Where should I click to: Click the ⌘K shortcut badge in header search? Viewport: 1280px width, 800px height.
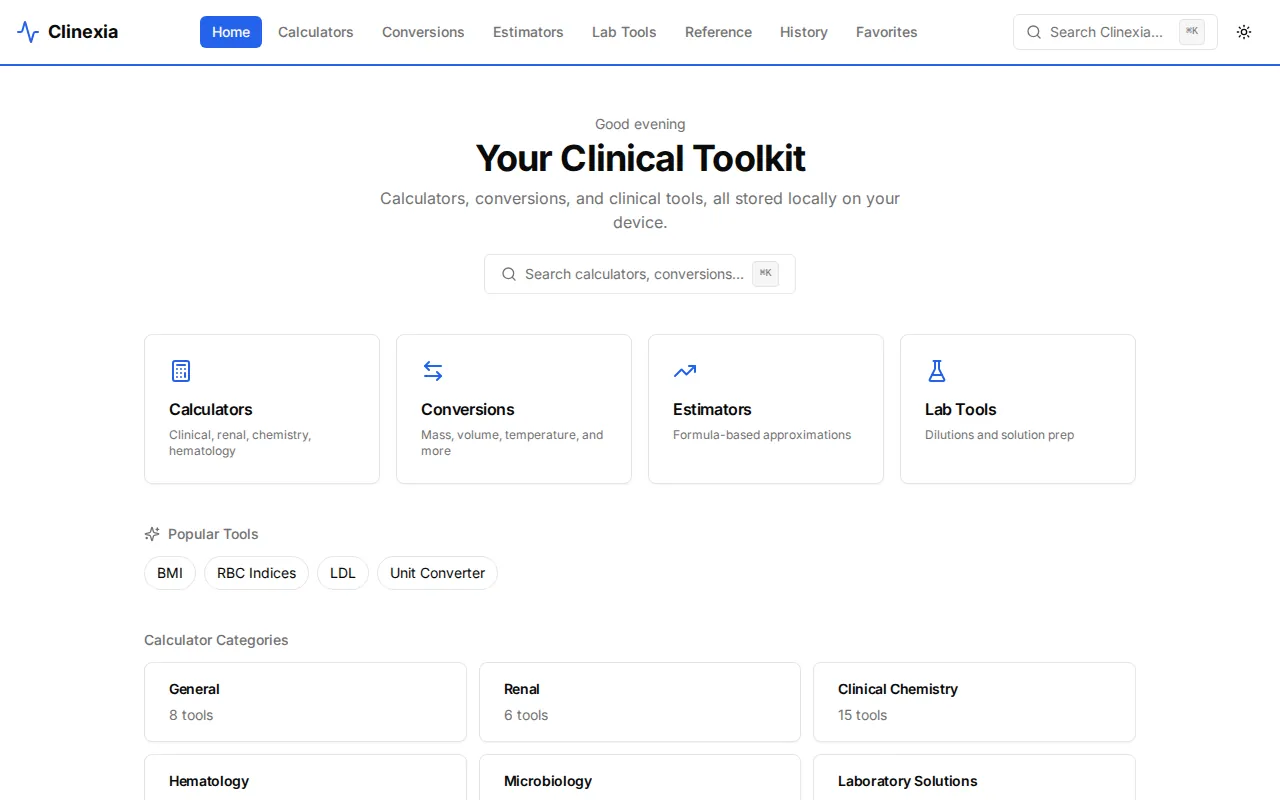(1192, 32)
